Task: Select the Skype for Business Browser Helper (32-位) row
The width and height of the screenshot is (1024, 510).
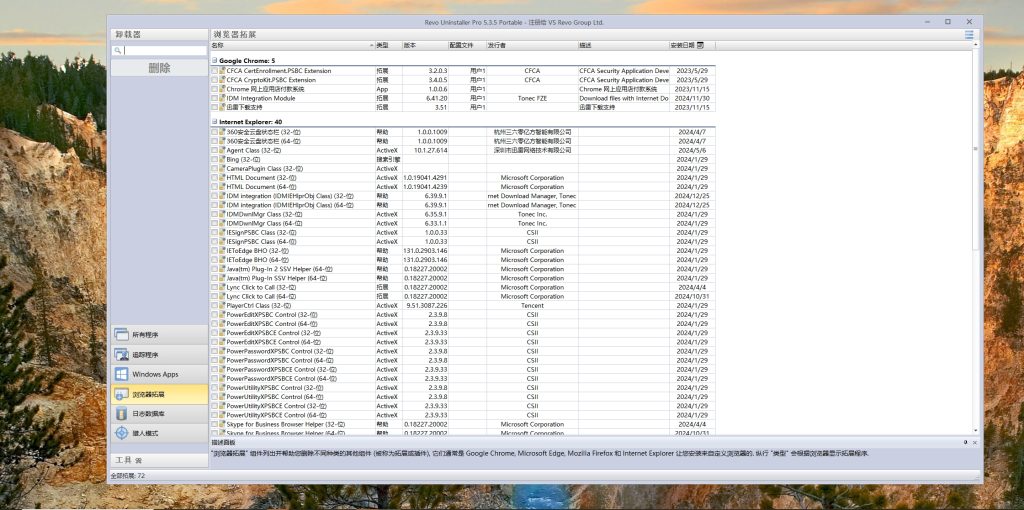Action: point(463,424)
